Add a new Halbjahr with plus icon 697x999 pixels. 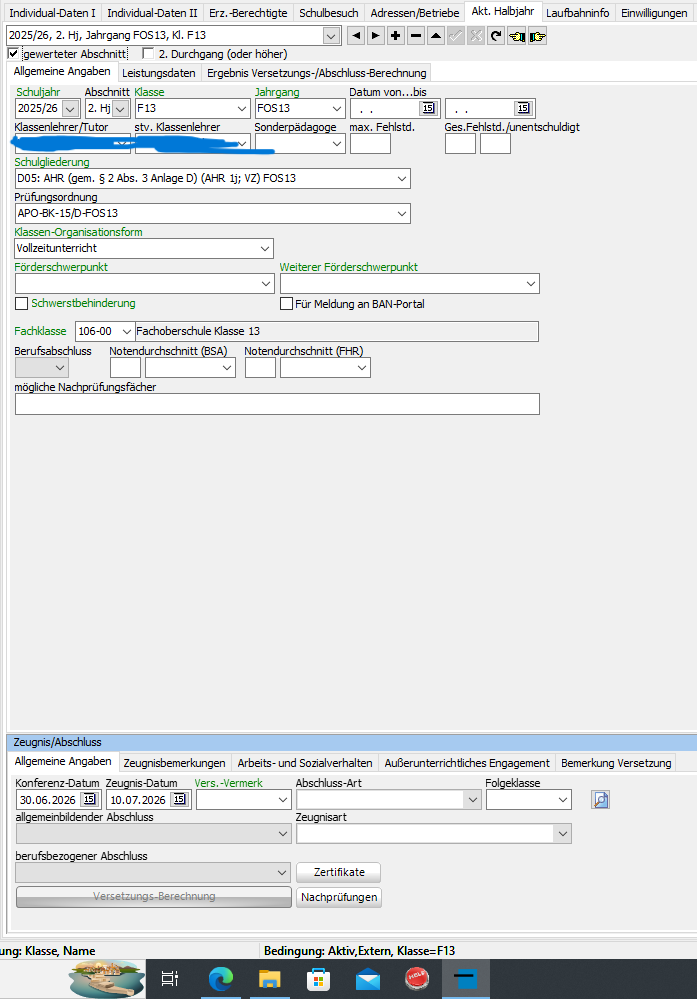tap(396, 36)
